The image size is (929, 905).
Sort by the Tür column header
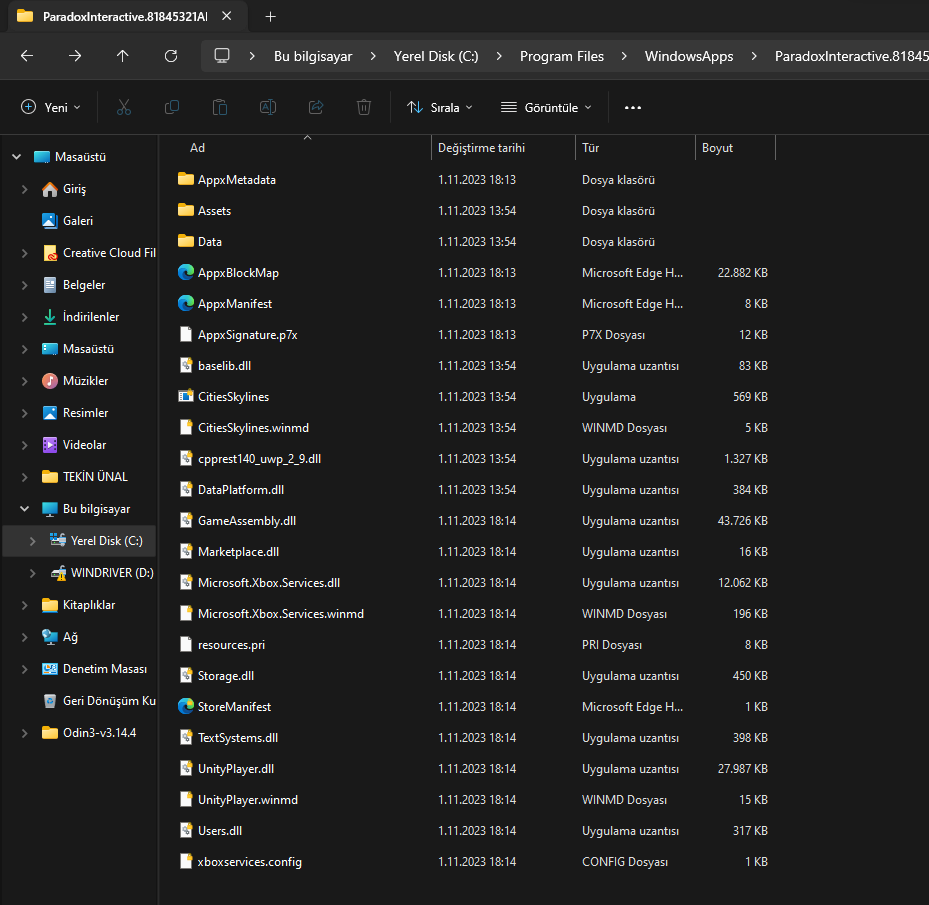click(x=590, y=148)
